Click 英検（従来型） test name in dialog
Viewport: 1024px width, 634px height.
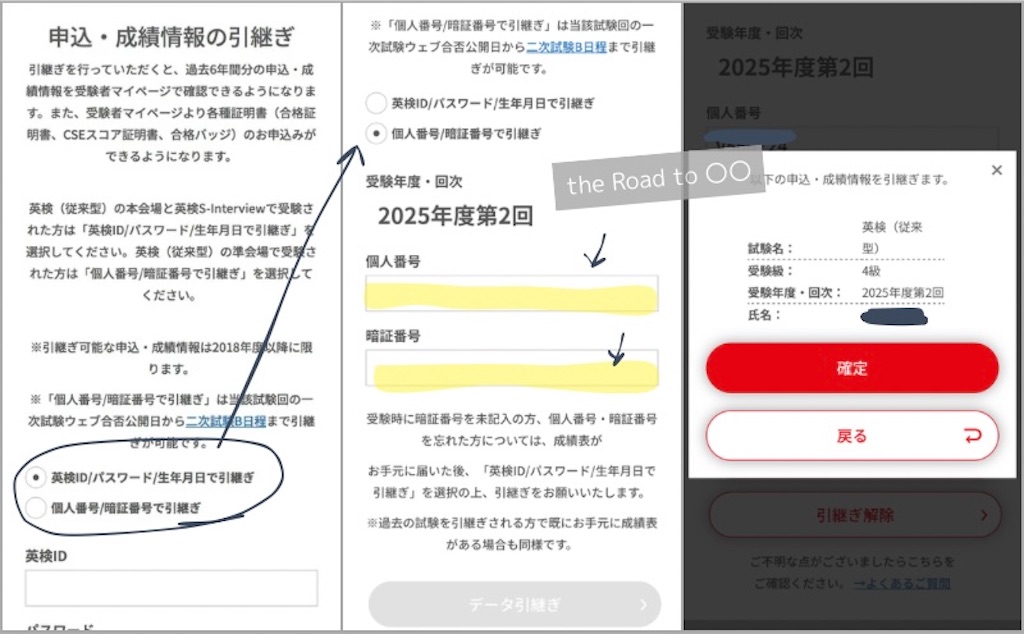coord(892,238)
